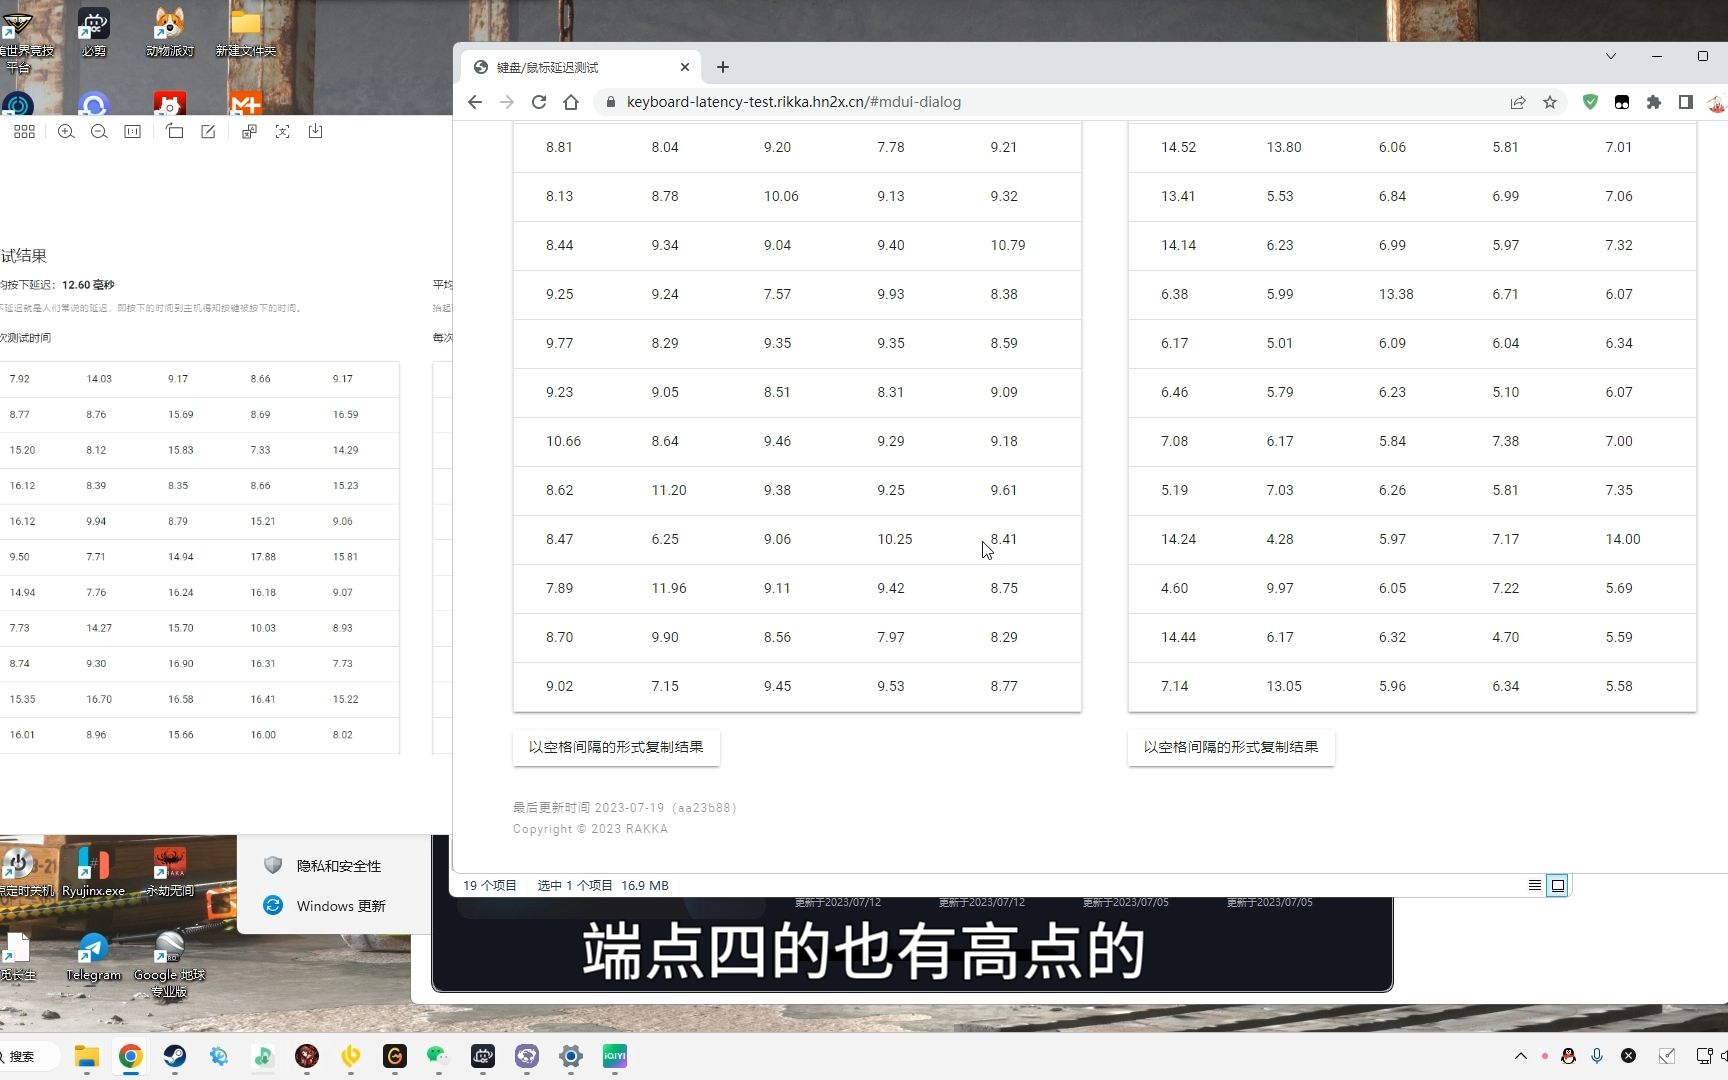Expand the Chrome tab search chevron

1611,56
